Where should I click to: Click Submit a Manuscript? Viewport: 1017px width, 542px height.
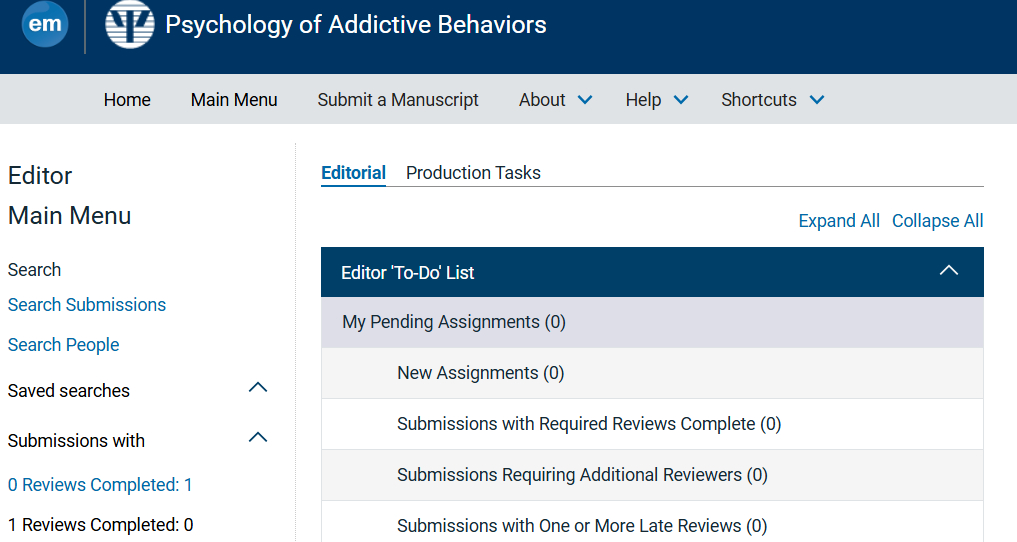pos(398,100)
